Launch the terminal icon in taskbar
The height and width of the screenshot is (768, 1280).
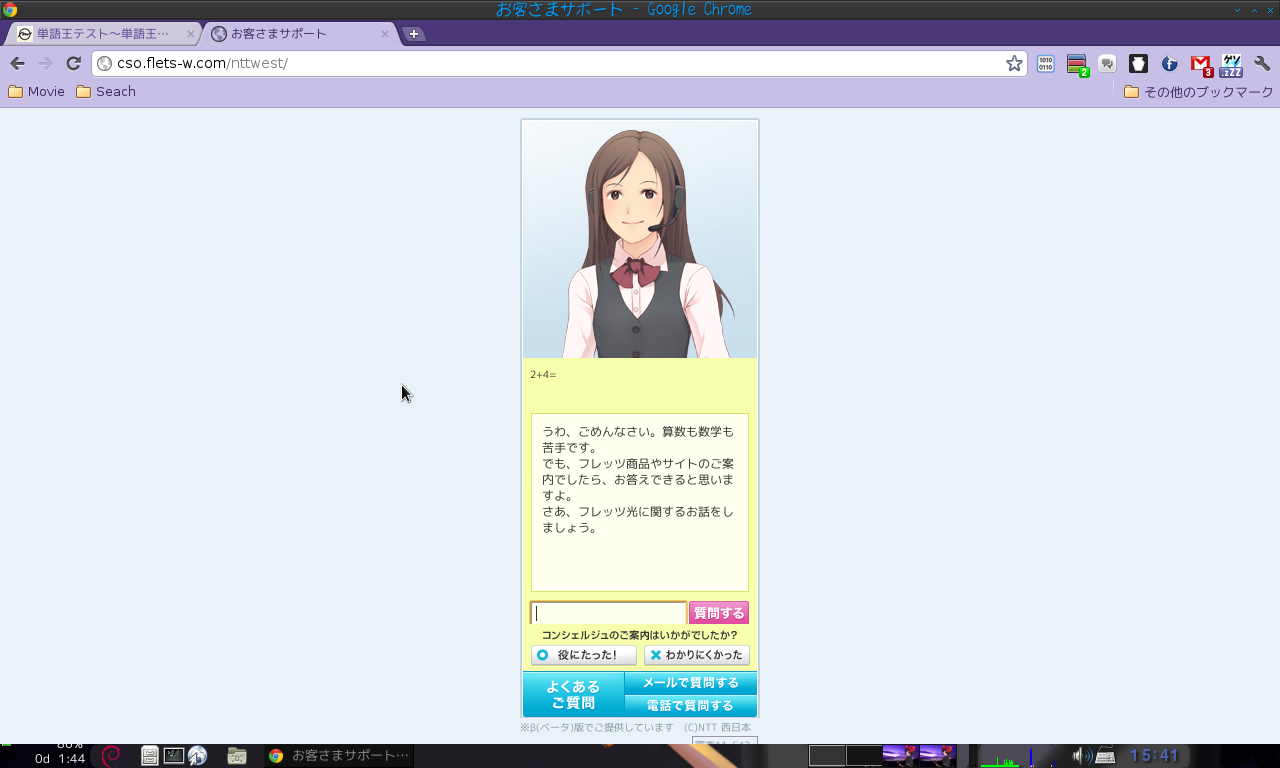[x=173, y=756]
